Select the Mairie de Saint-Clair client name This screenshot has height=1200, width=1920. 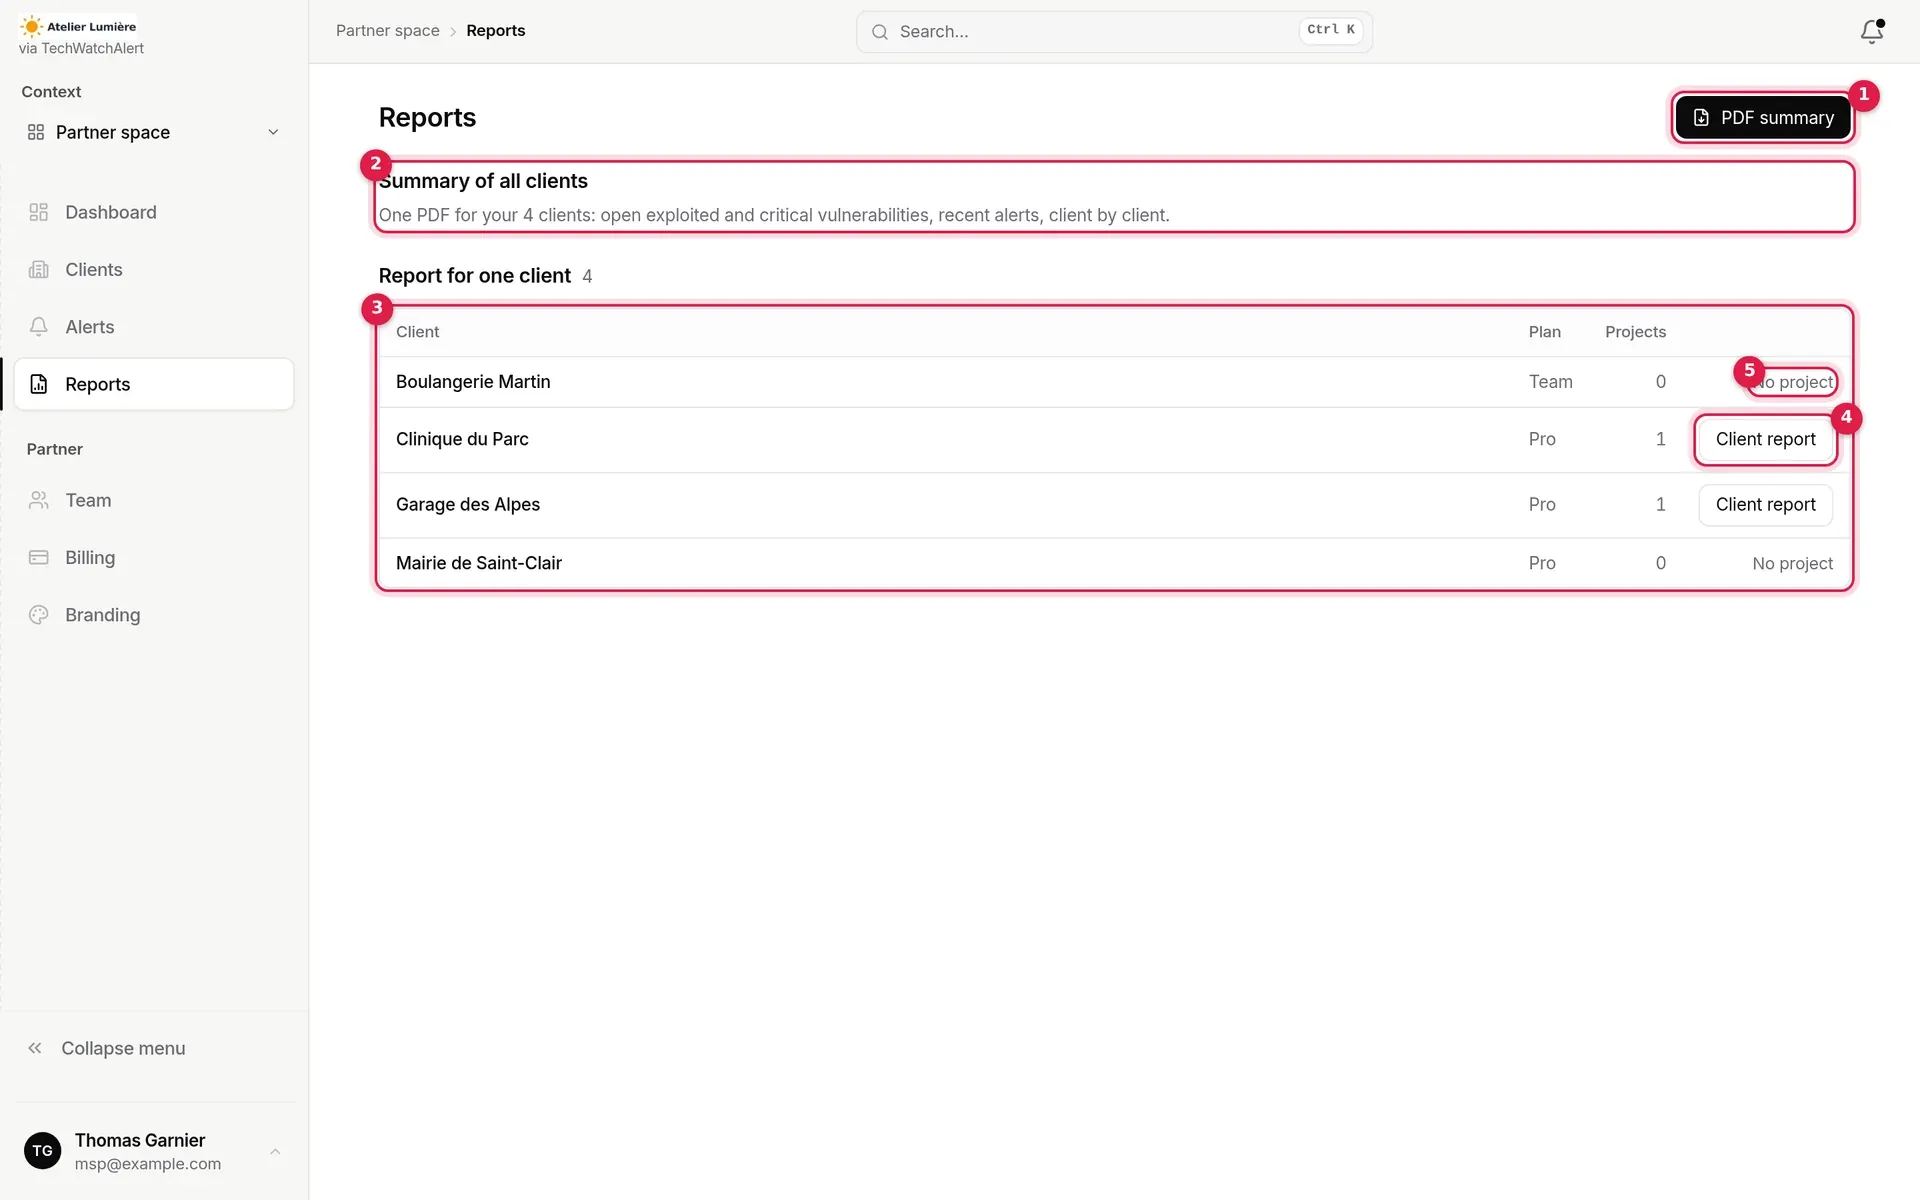pyautogui.click(x=479, y=563)
